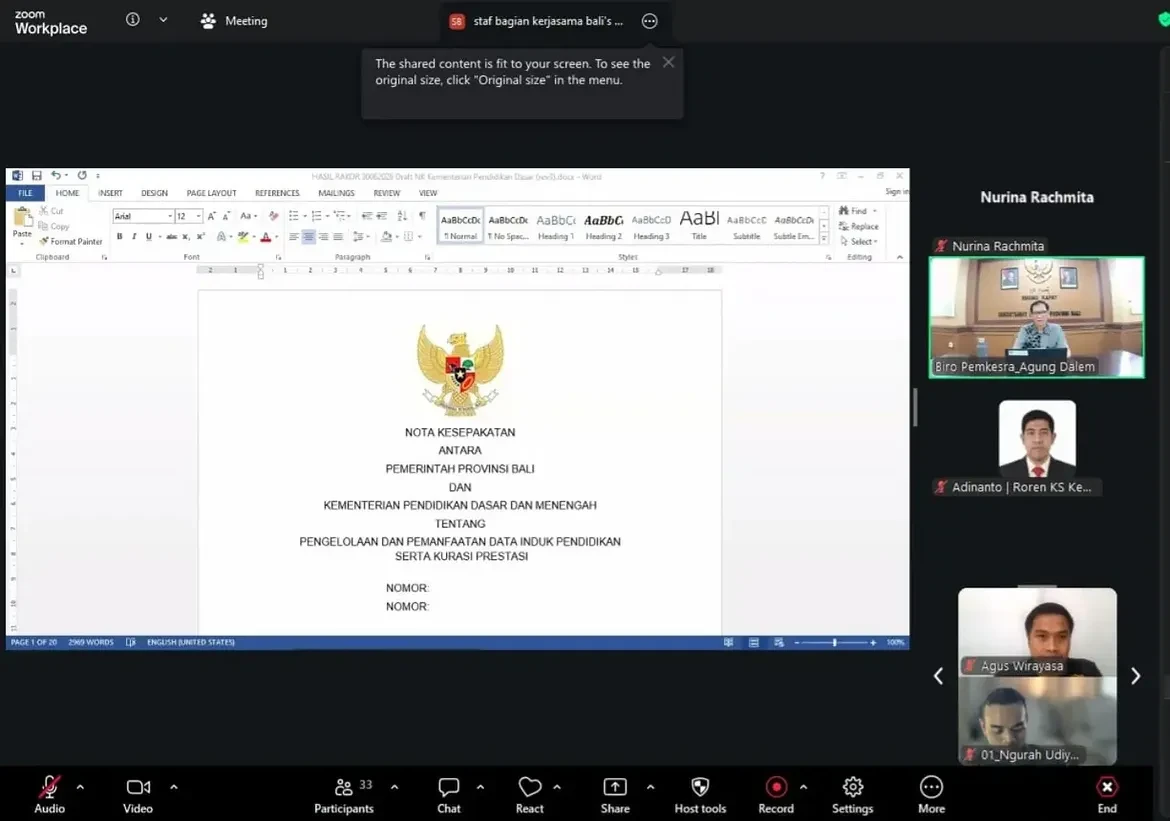Expand Record options arrow
The image size is (1170, 821).
[x=803, y=787]
